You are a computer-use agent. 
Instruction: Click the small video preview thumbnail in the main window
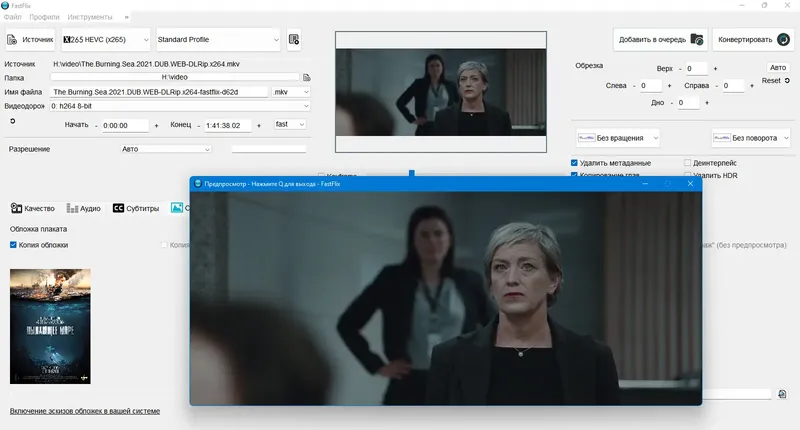coord(441,92)
